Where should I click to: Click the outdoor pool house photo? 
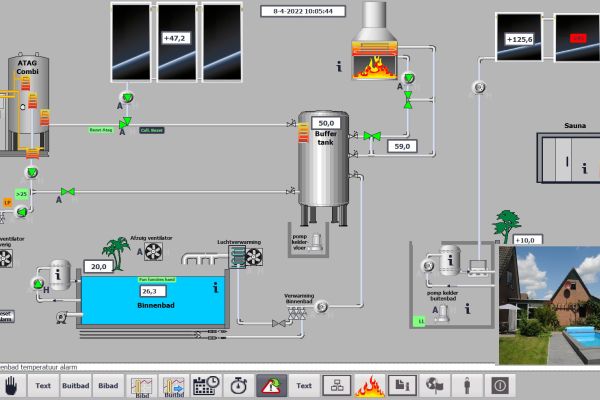(x=548, y=305)
